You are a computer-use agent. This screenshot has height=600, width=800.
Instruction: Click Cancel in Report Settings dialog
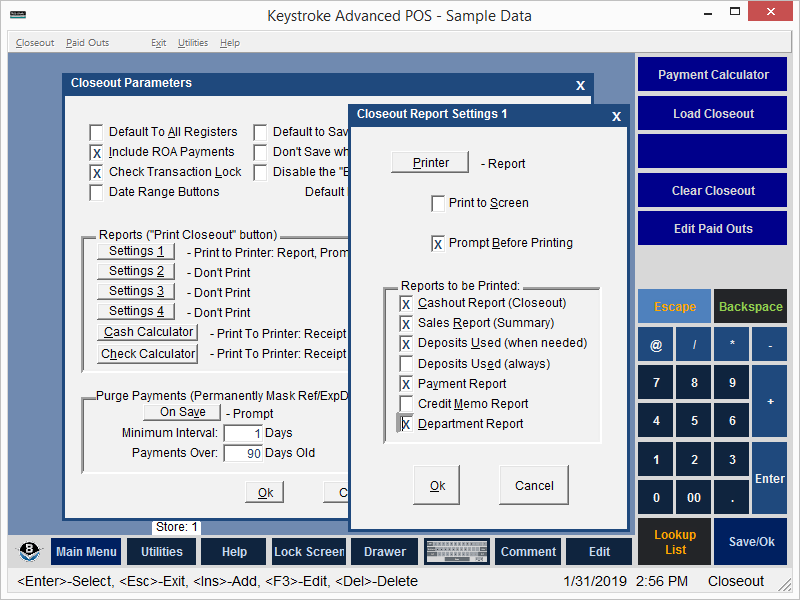click(534, 486)
